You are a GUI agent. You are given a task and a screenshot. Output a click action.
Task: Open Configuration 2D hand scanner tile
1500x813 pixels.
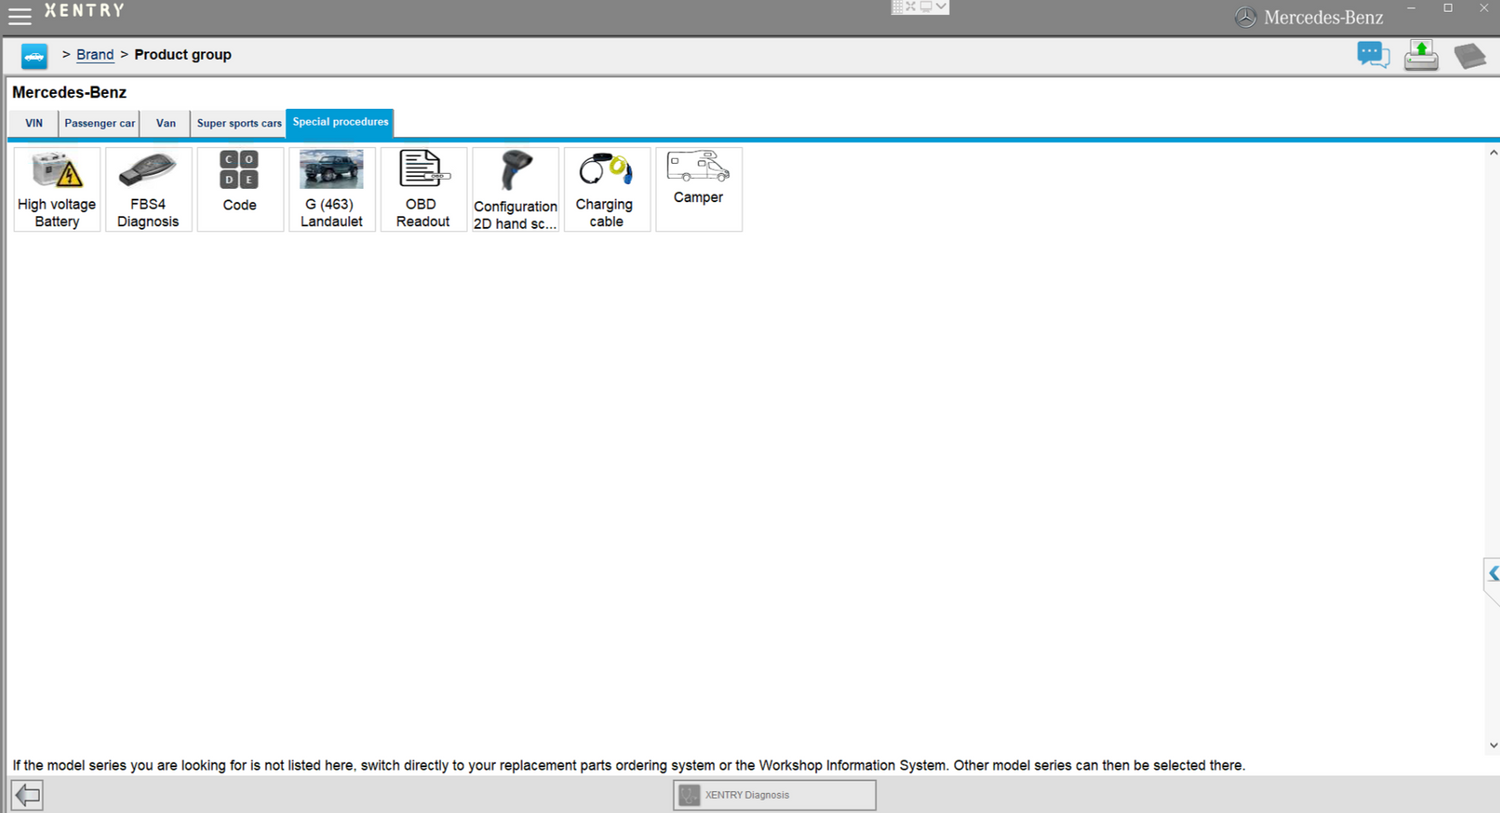tap(515, 190)
